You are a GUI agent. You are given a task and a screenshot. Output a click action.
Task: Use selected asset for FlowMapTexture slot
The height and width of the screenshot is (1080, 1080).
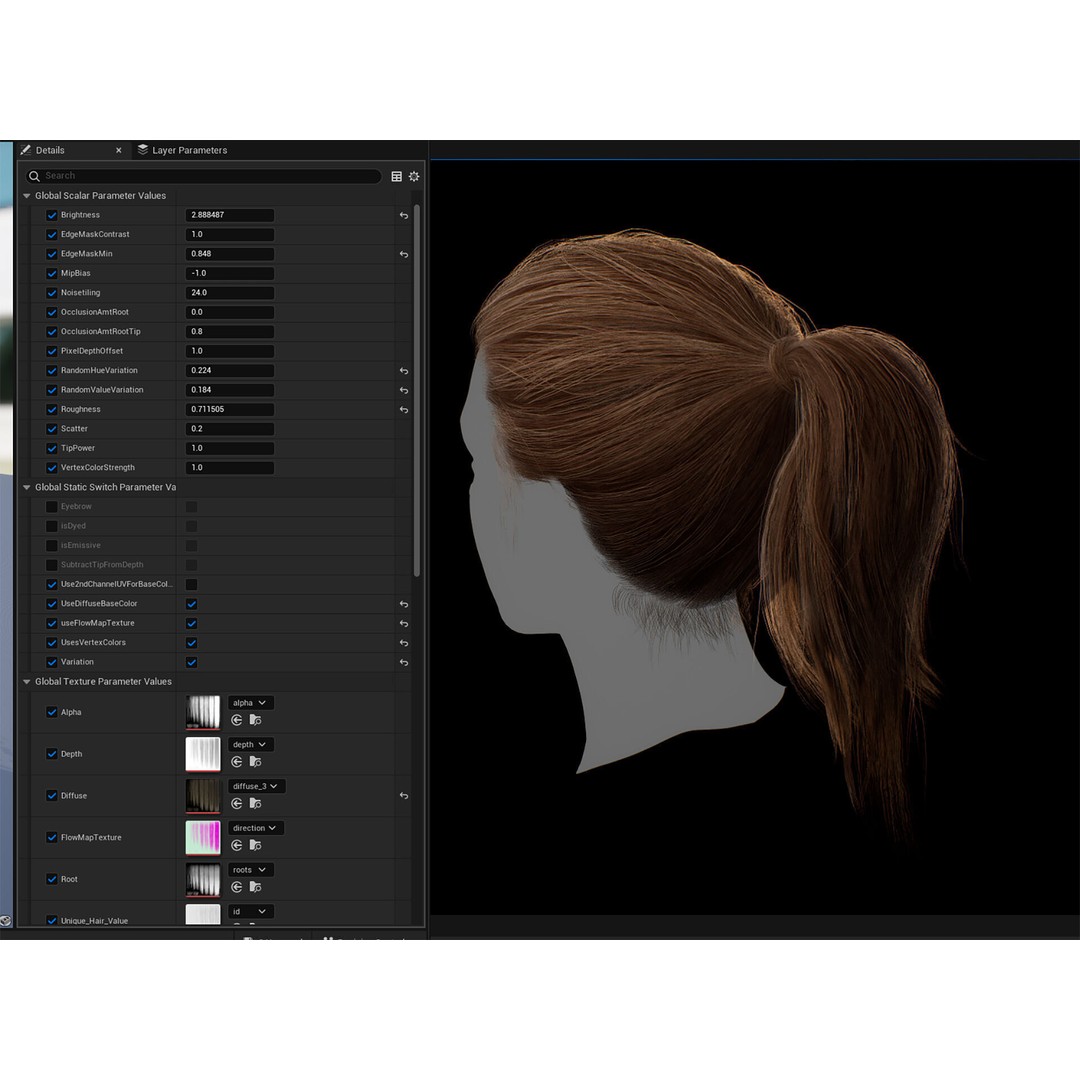pos(236,845)
